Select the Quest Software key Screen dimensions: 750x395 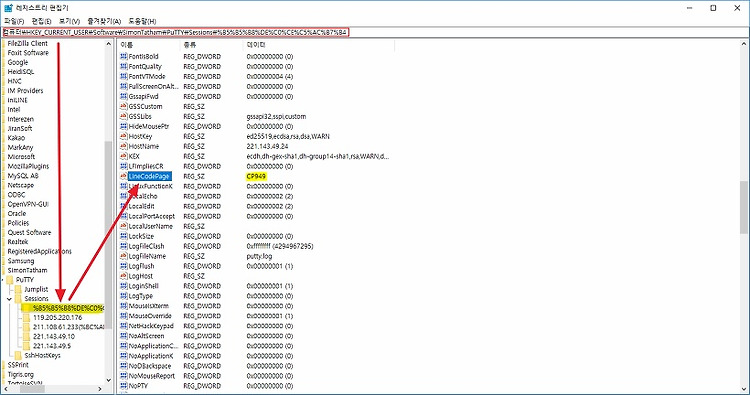(29, 232)
